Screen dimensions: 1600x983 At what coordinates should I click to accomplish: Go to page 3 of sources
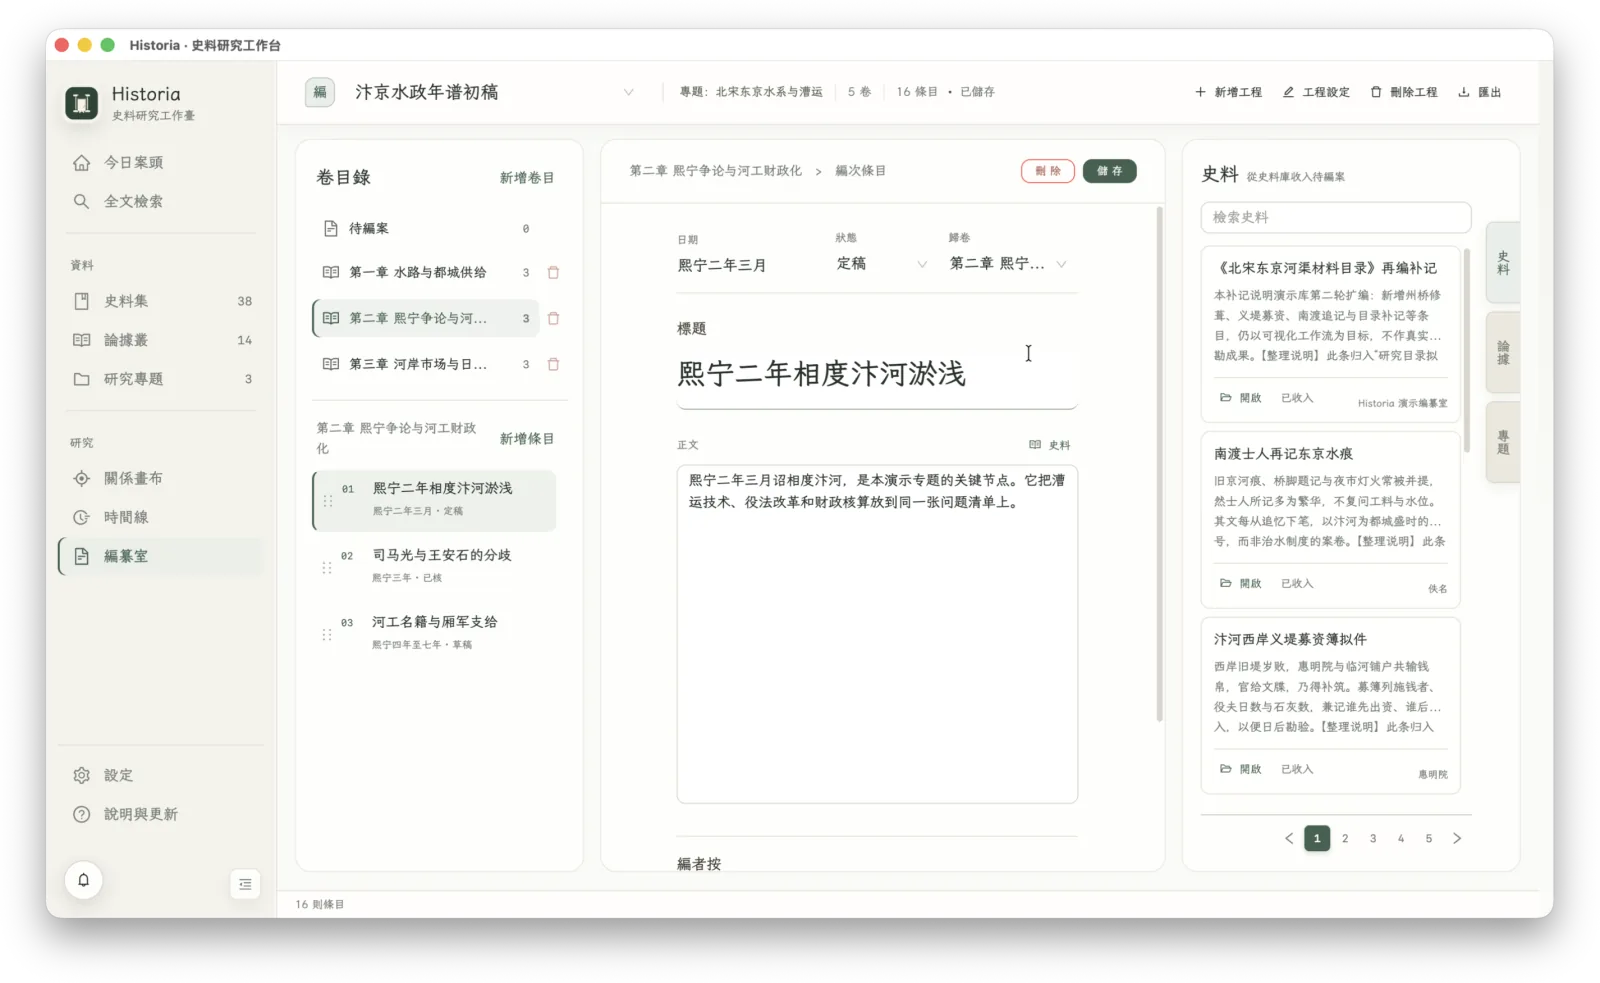click(x=1373, y=838)
